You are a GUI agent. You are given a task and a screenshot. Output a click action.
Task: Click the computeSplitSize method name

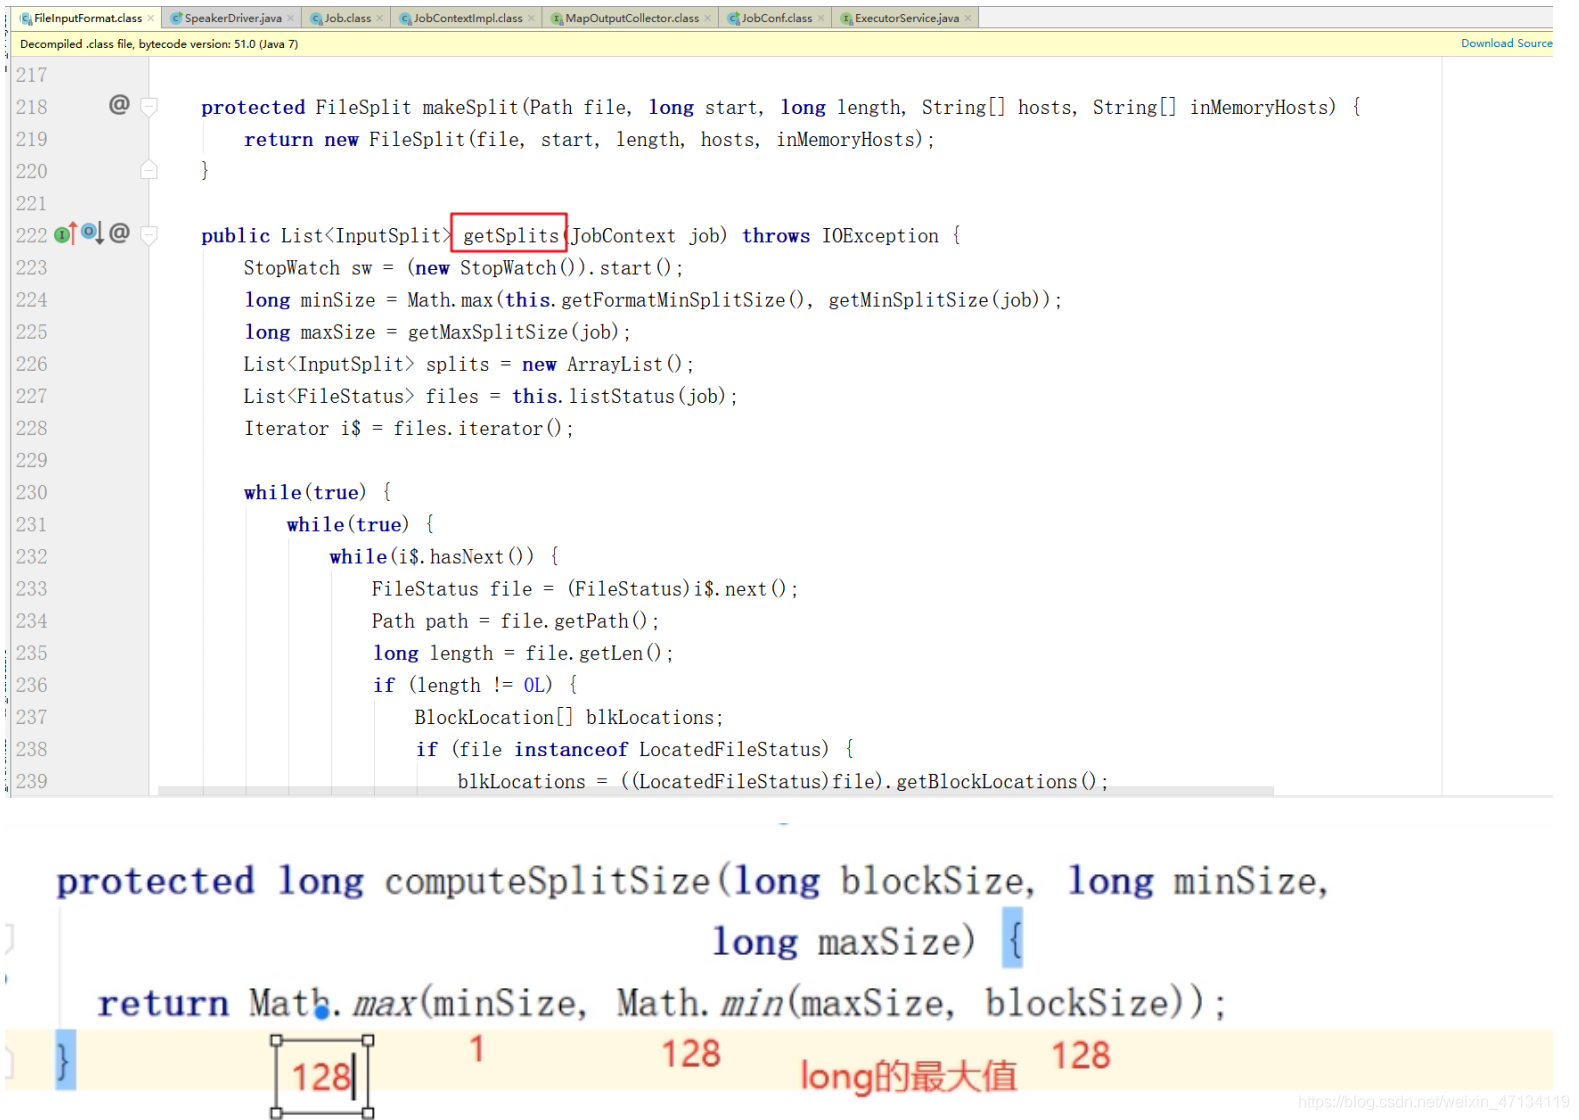coord(547,881)
